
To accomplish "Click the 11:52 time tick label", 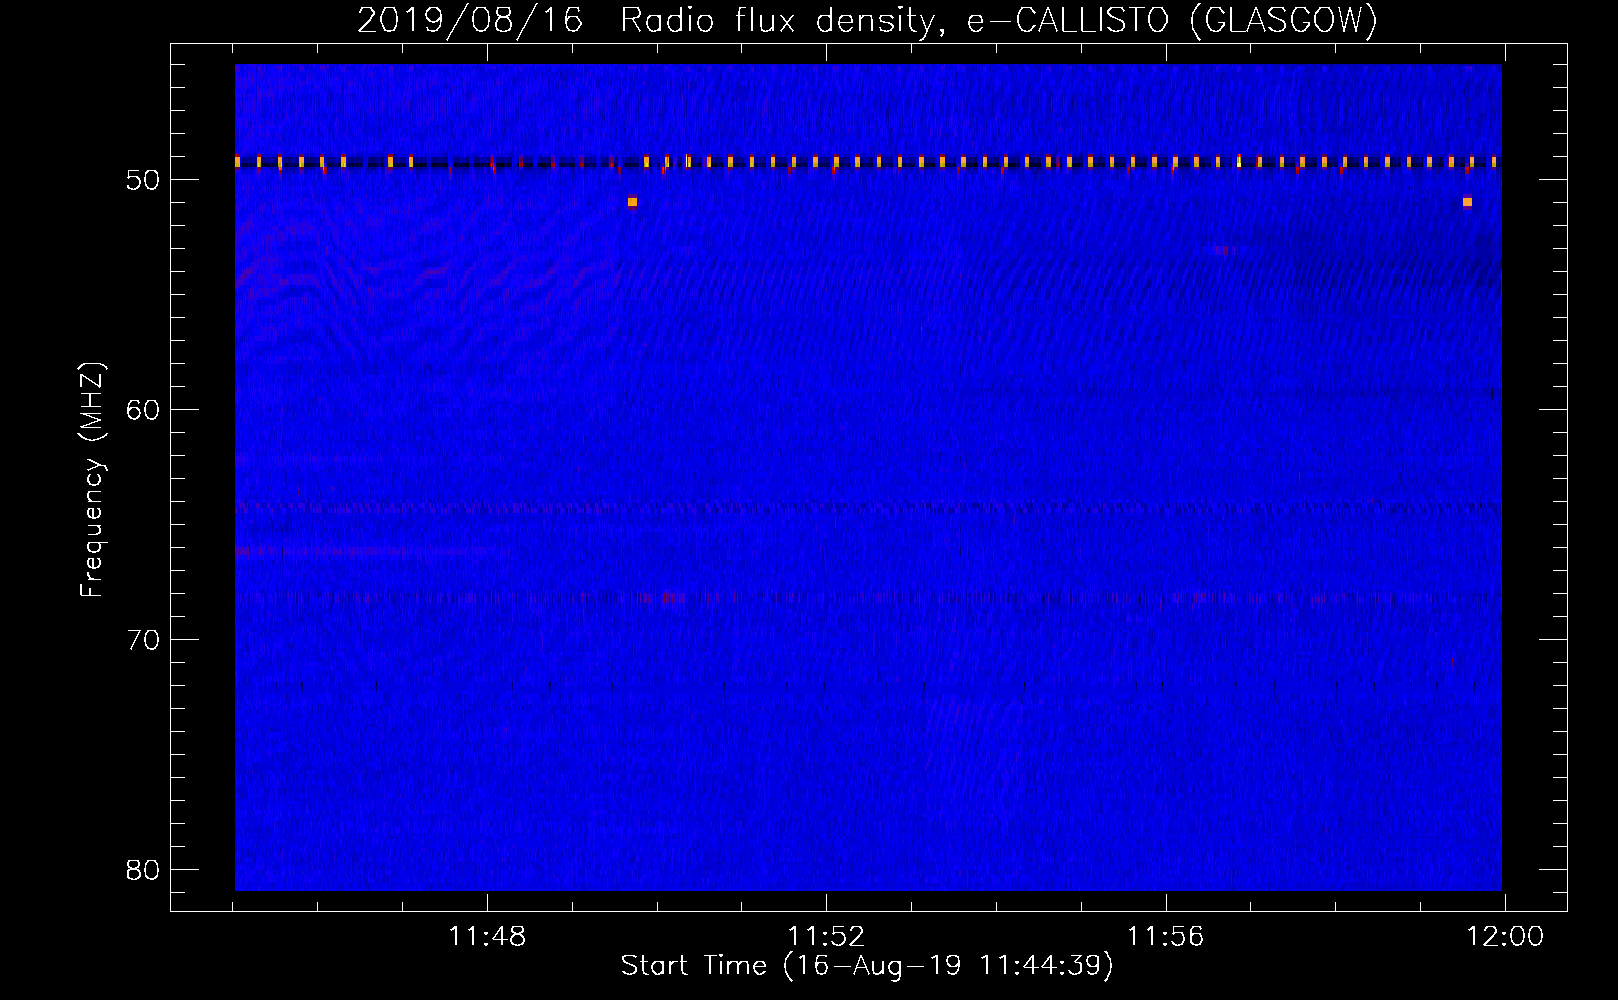I will tap(826, 937).
